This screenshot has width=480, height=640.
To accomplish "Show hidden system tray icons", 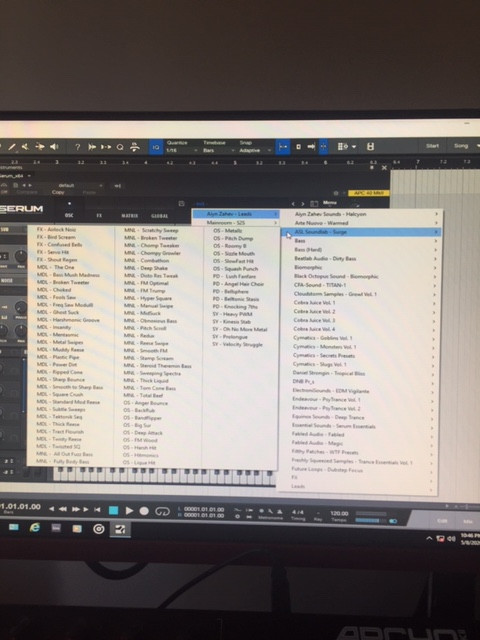I will click(429, 539).
